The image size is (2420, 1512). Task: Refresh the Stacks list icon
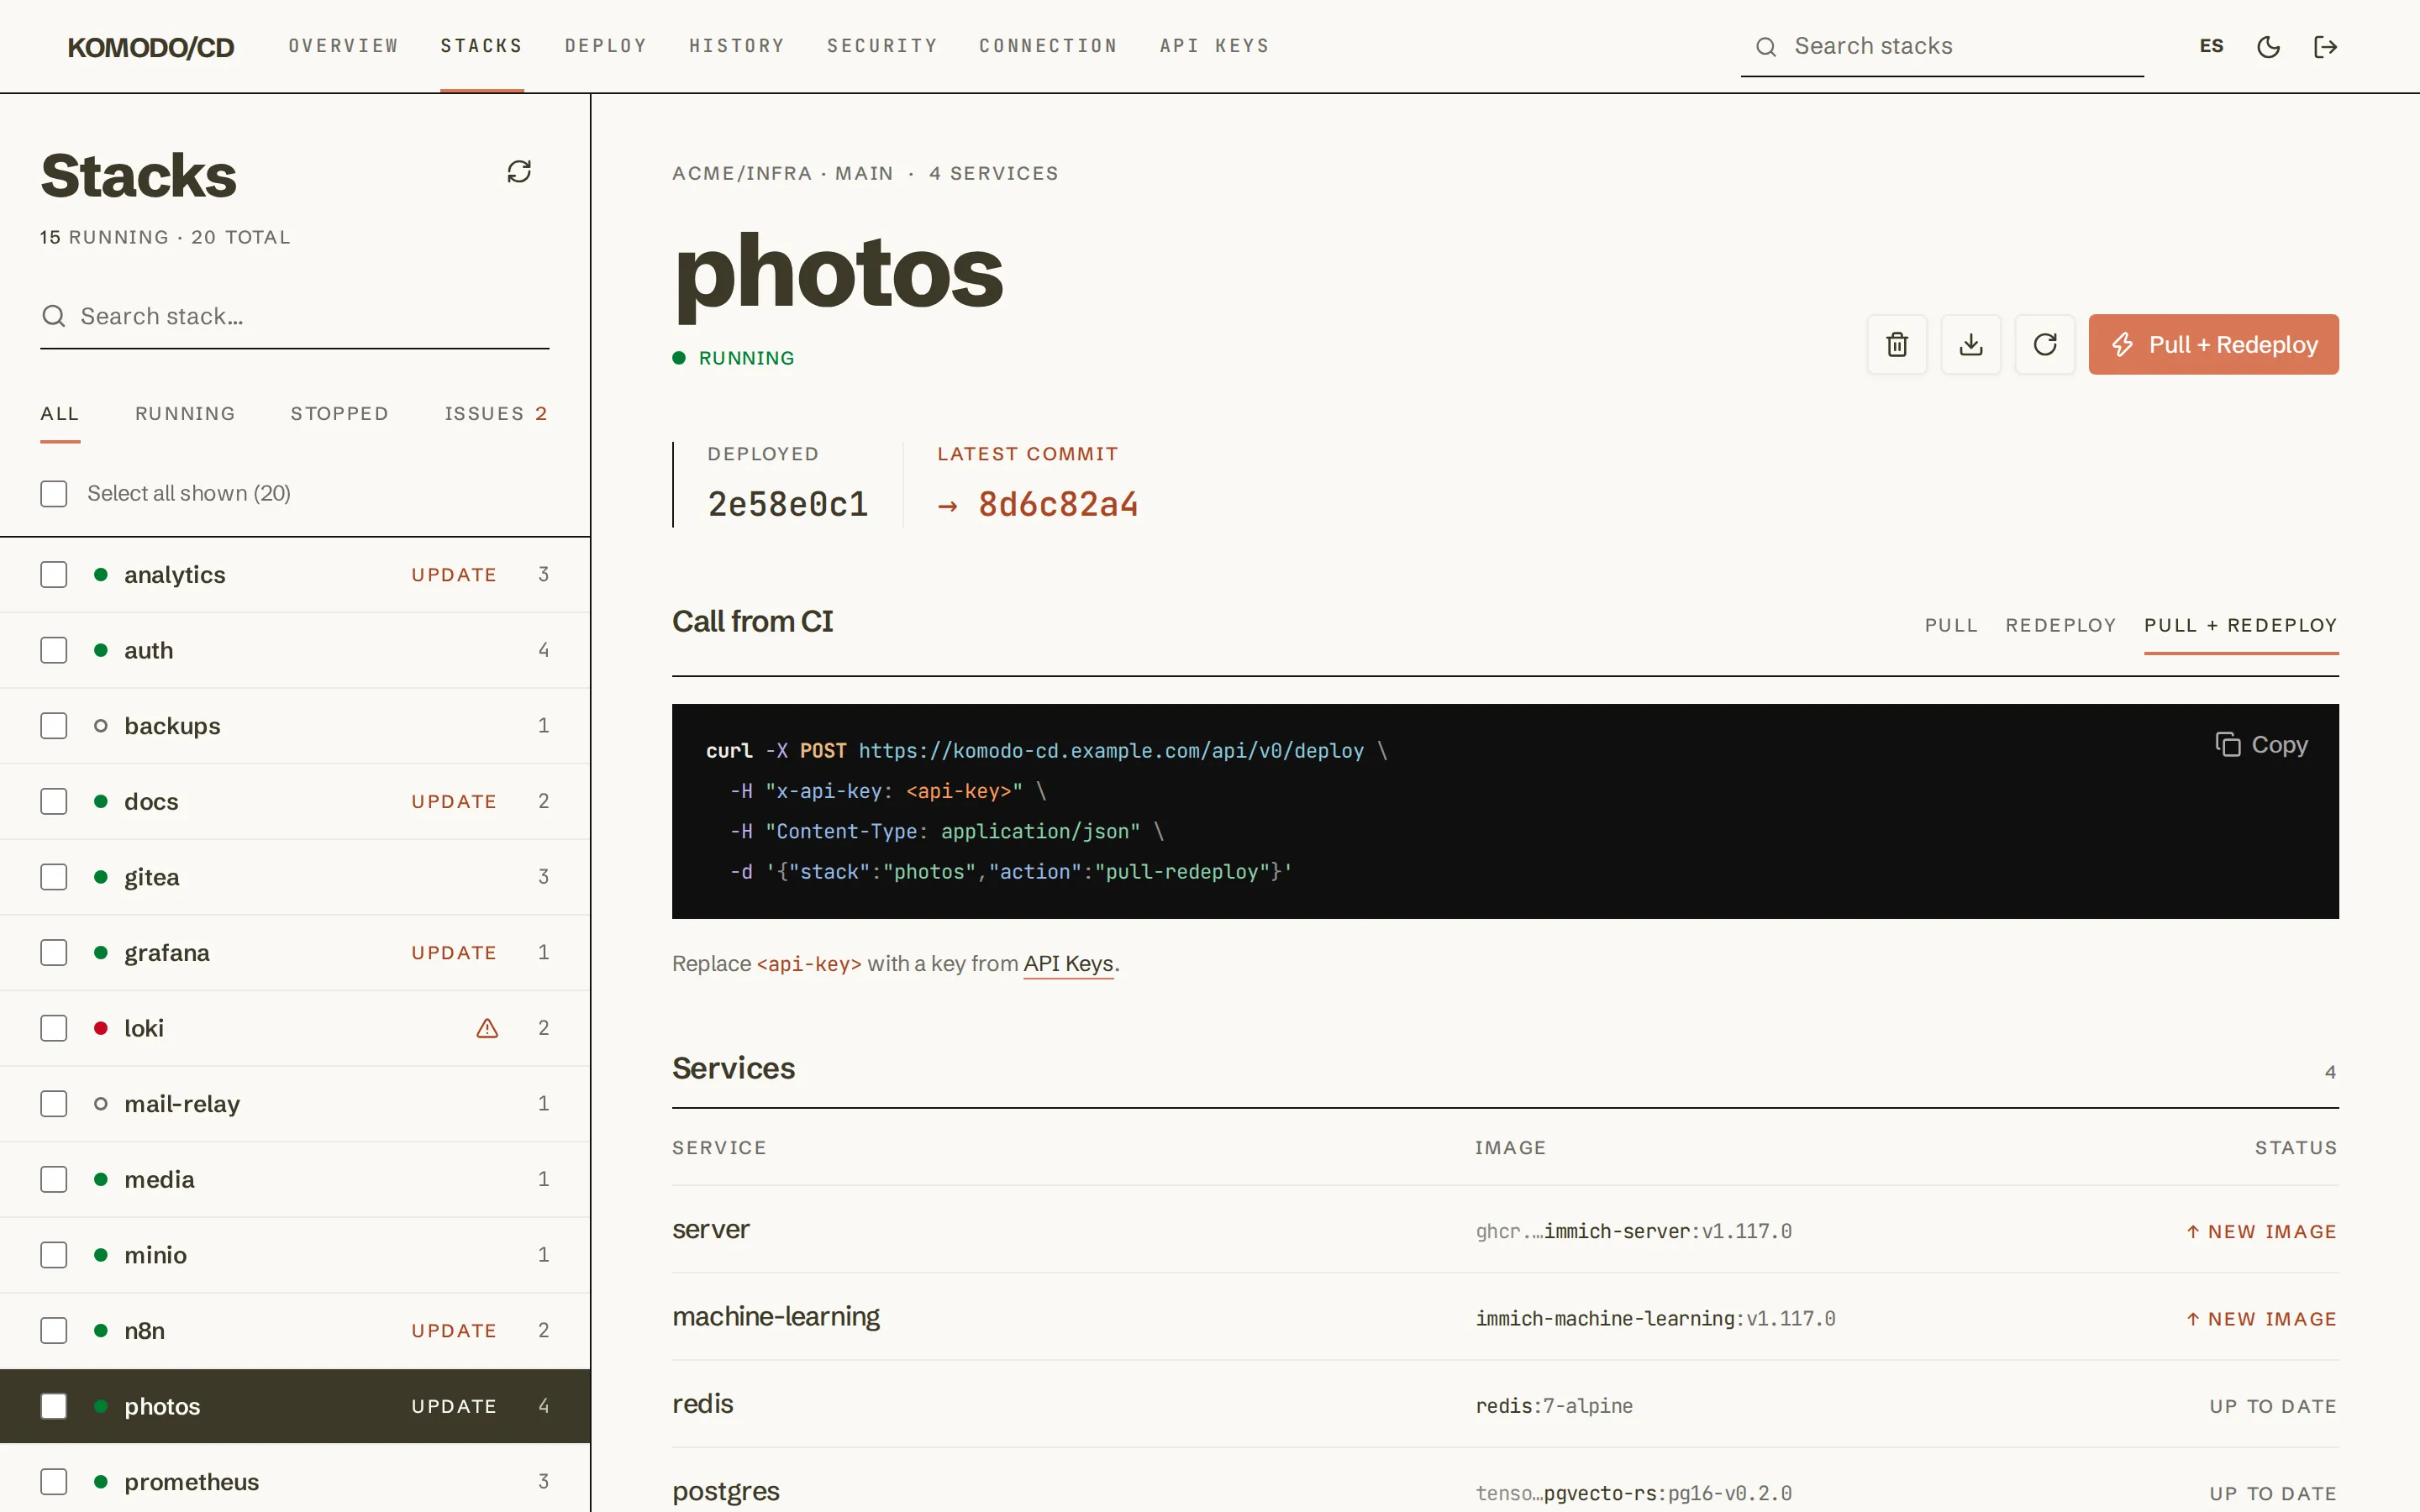(519, 172)
